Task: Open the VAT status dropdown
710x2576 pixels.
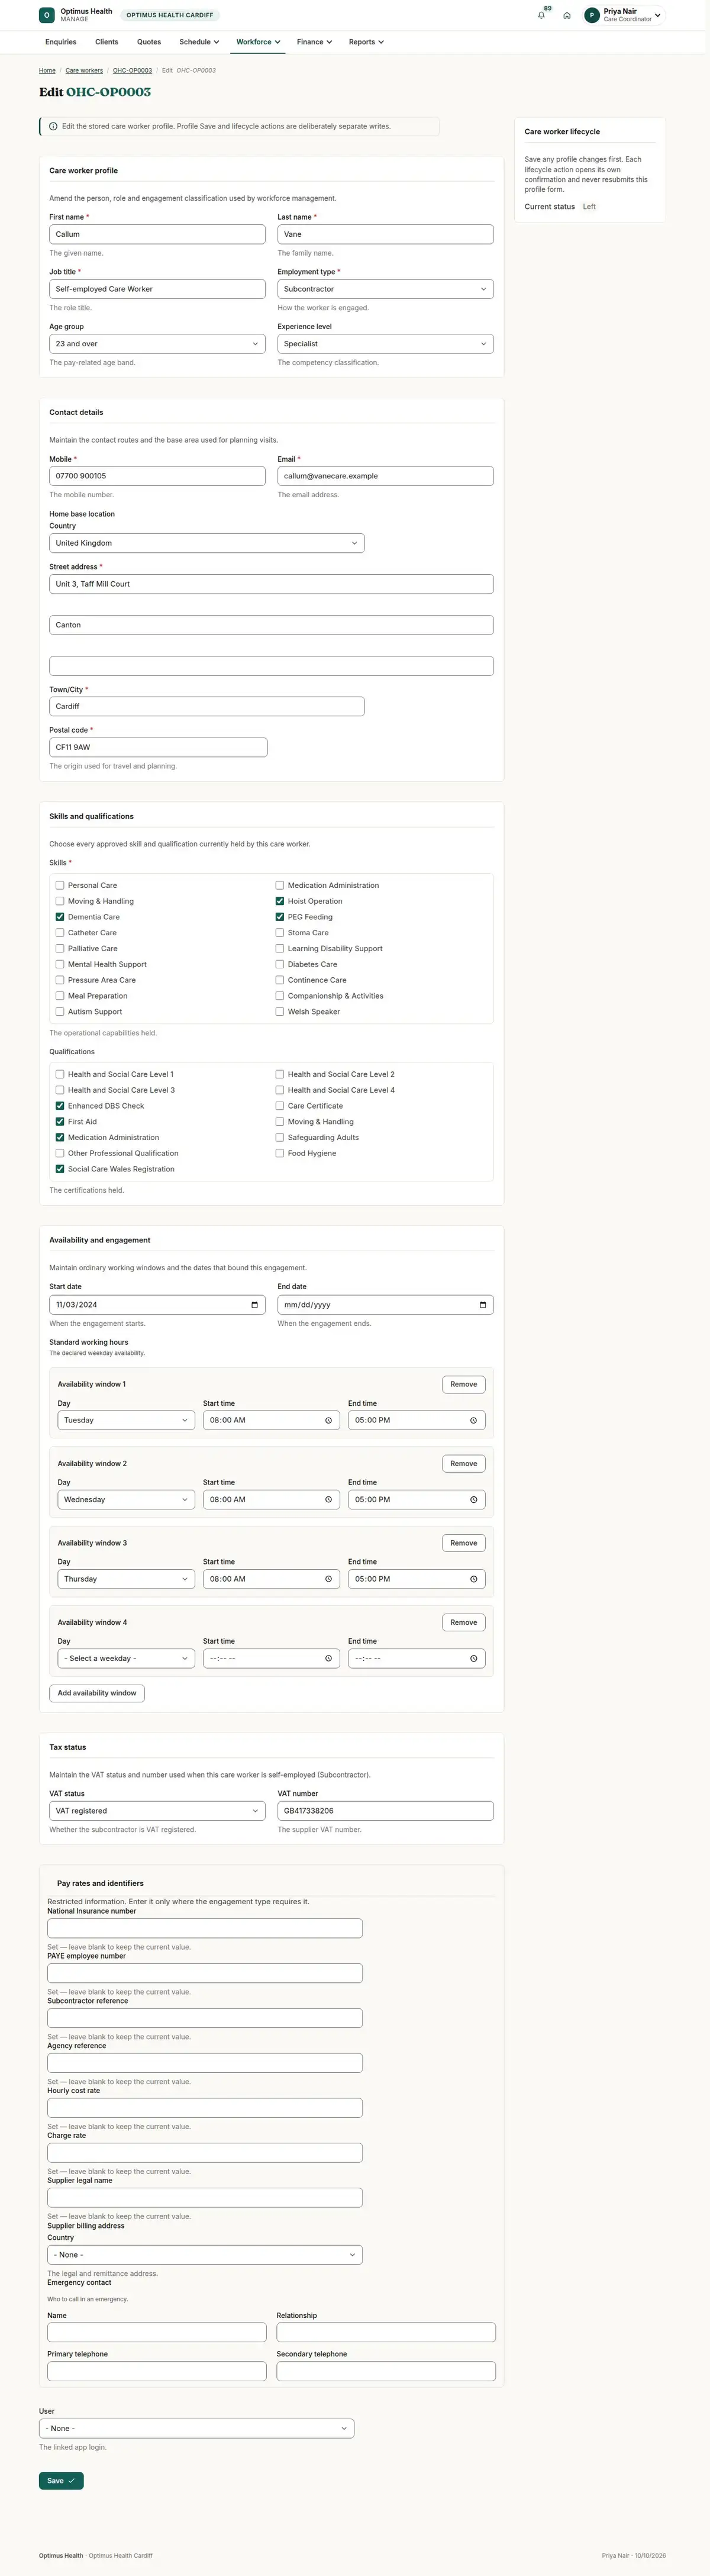Action: point(157,1811)
